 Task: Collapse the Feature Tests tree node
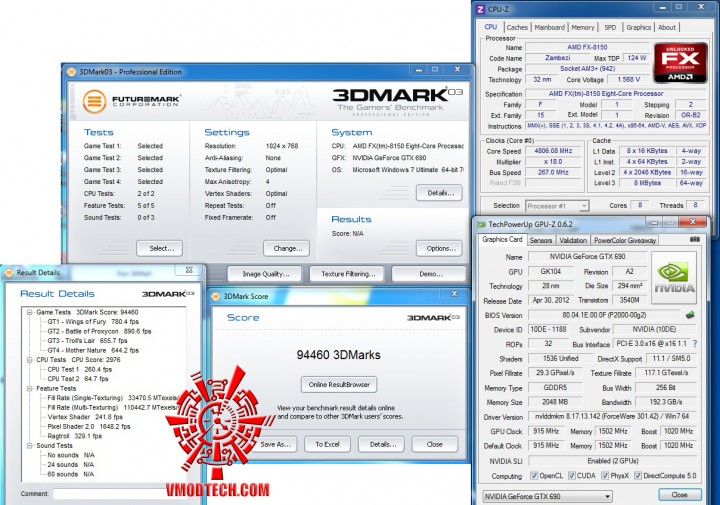(x=29, y=388)
